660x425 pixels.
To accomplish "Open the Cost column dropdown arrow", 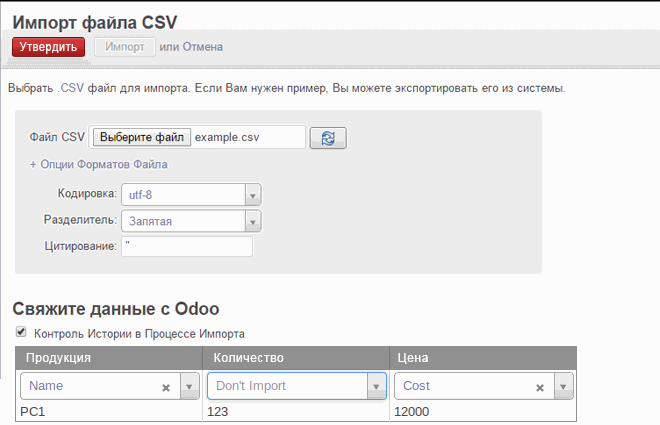I will [563, 386].
